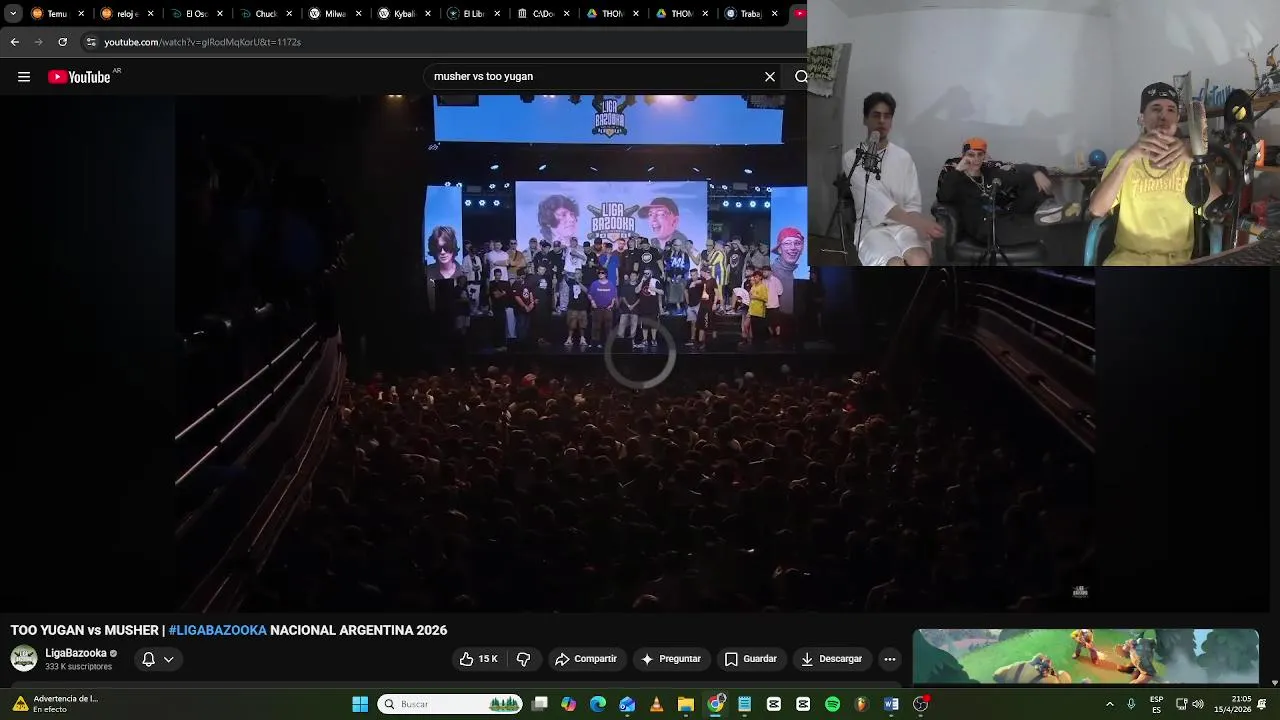Open the Windows Start menu
This screenshot has width=1280, height=720.
pos(360,704)
